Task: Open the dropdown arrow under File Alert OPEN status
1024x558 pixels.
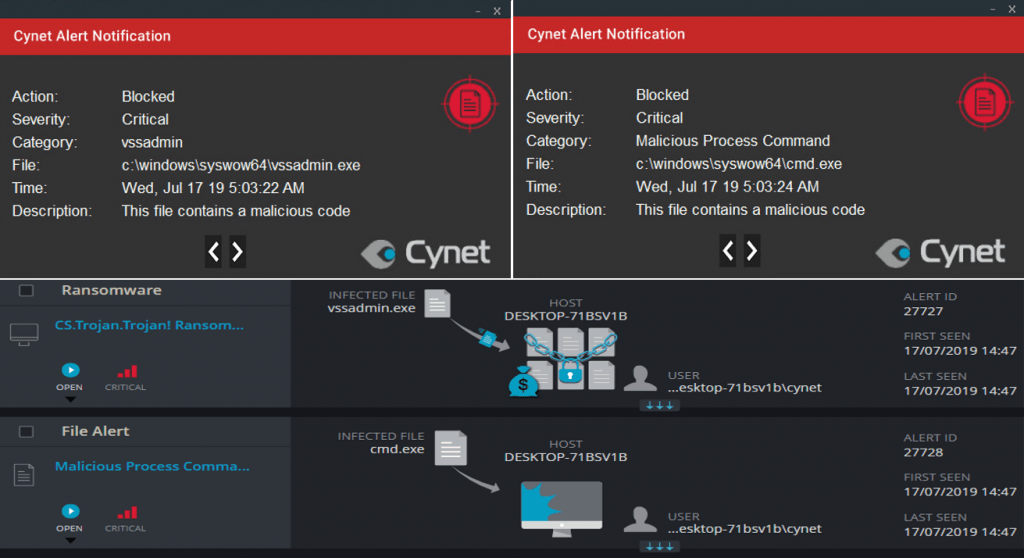Action: (x=70, y=540)
